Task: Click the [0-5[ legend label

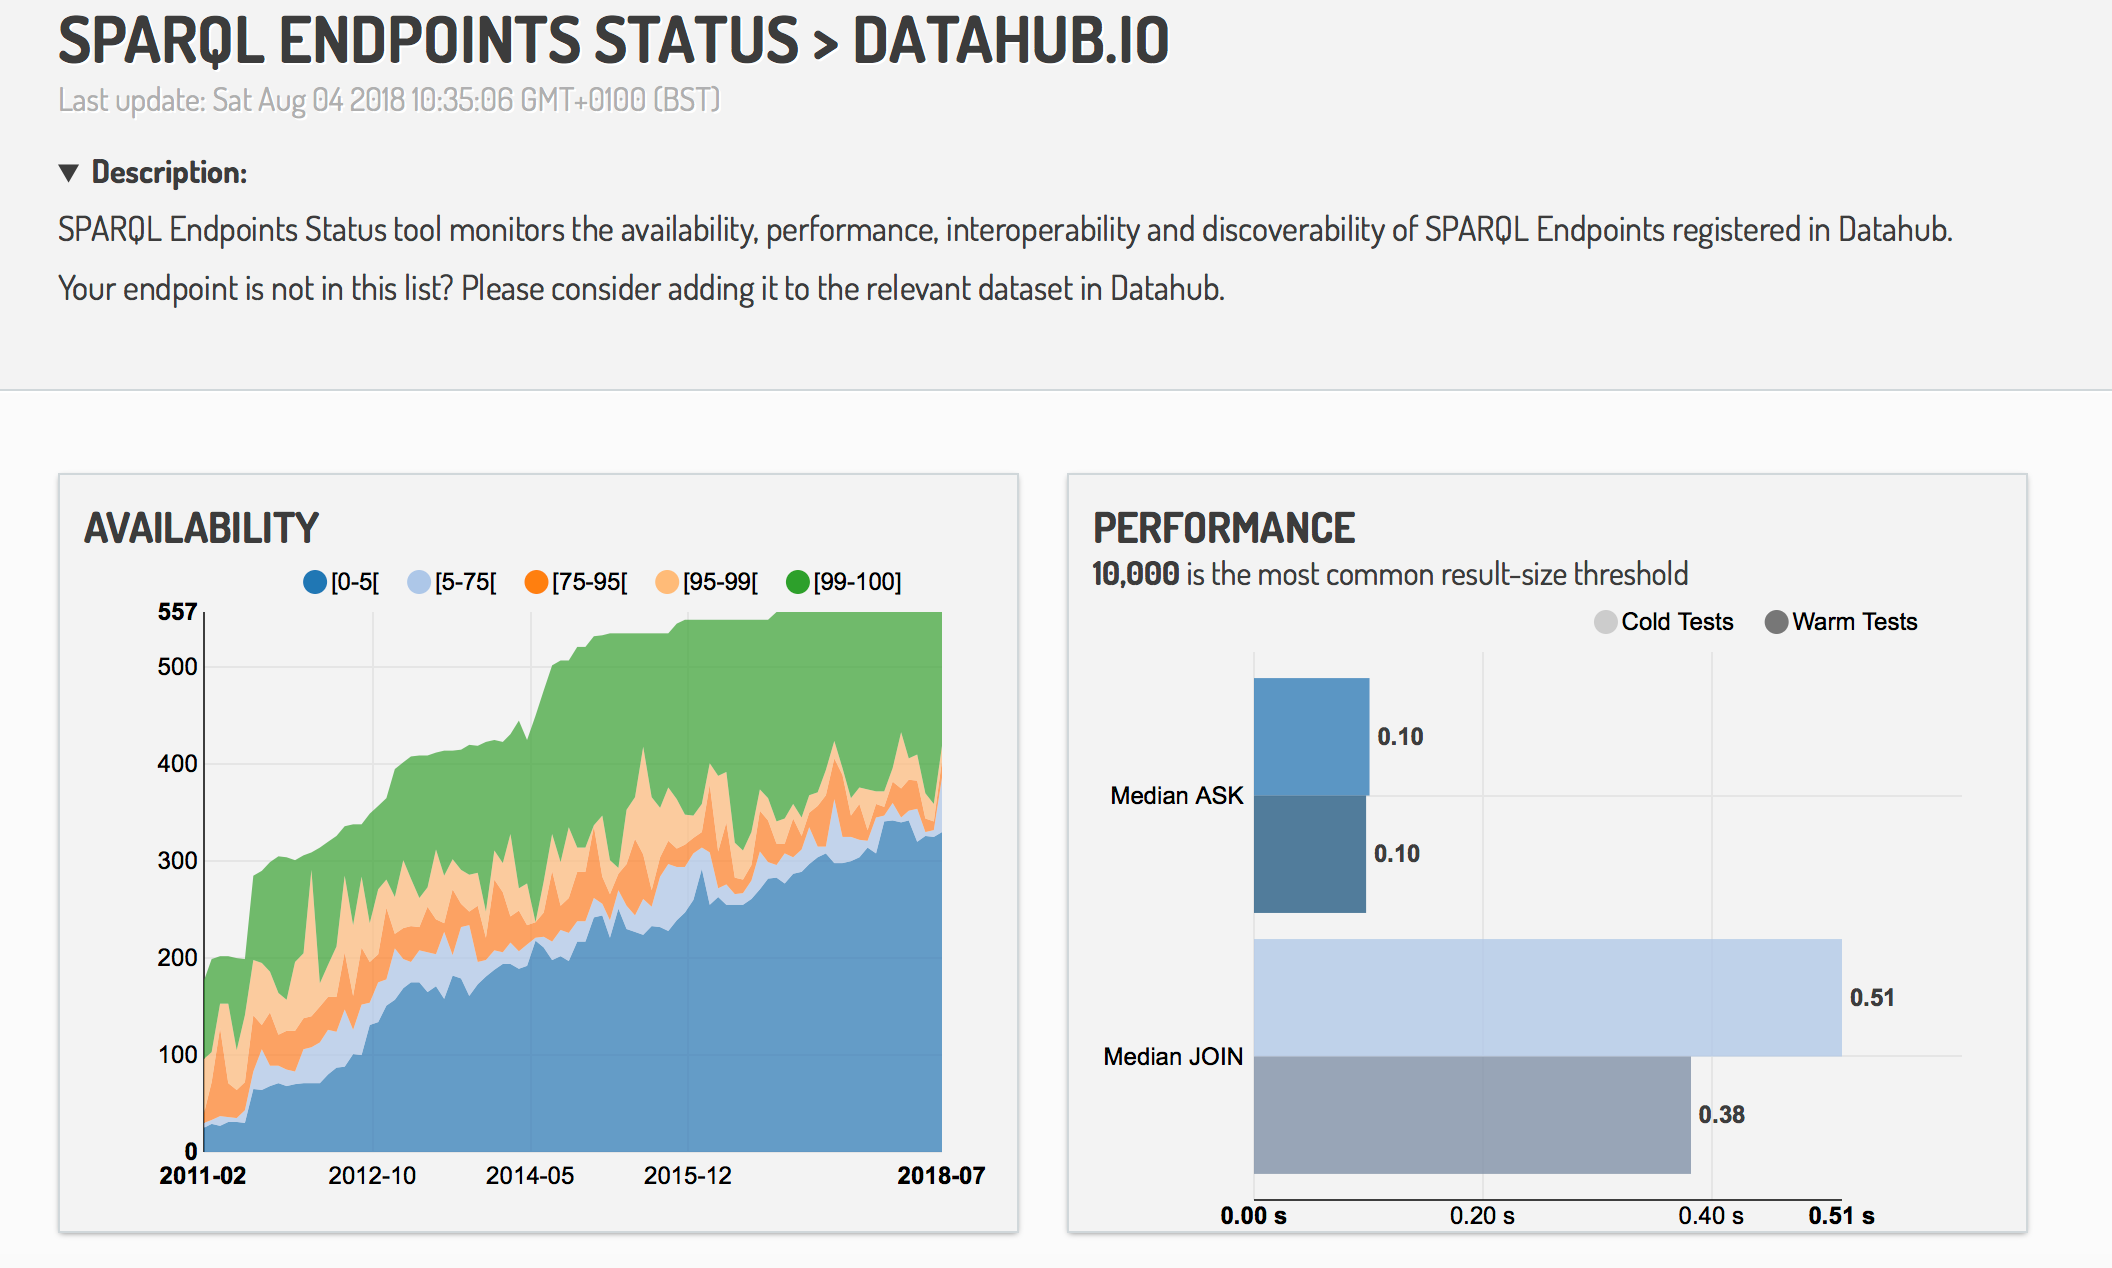Action: (x=355, y=582)
